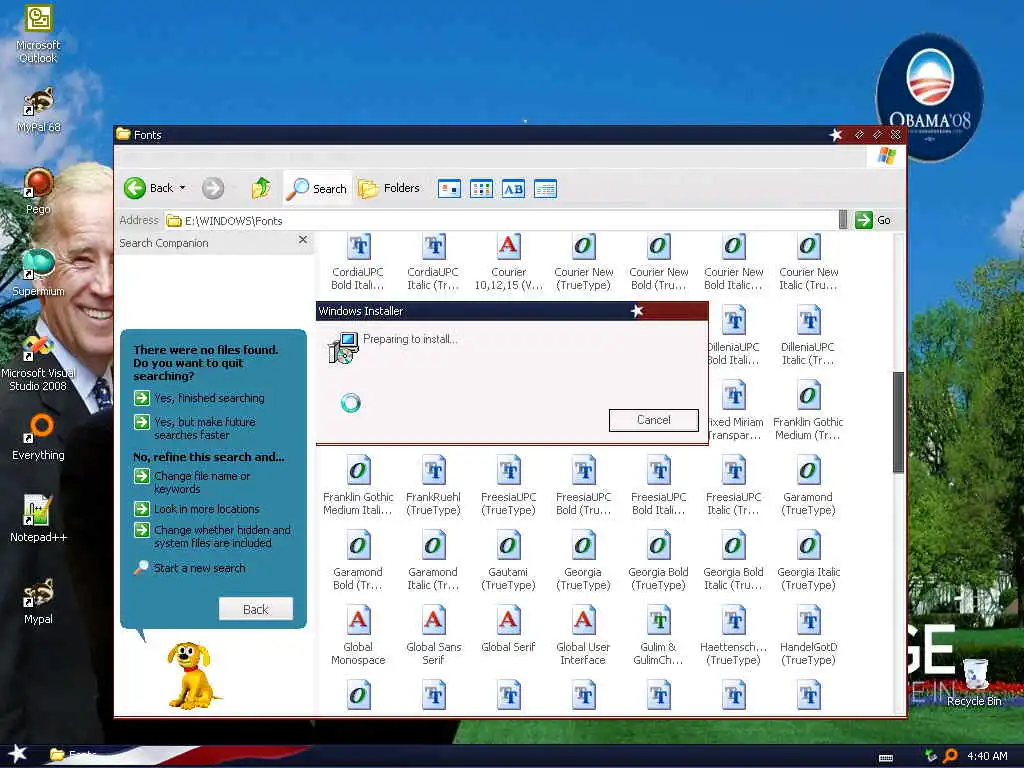The width and height of the screenshot is (1024, 768).
Task: Click the Back button in Search Companion
Action: pyautogui.click(x=255, y=609)
